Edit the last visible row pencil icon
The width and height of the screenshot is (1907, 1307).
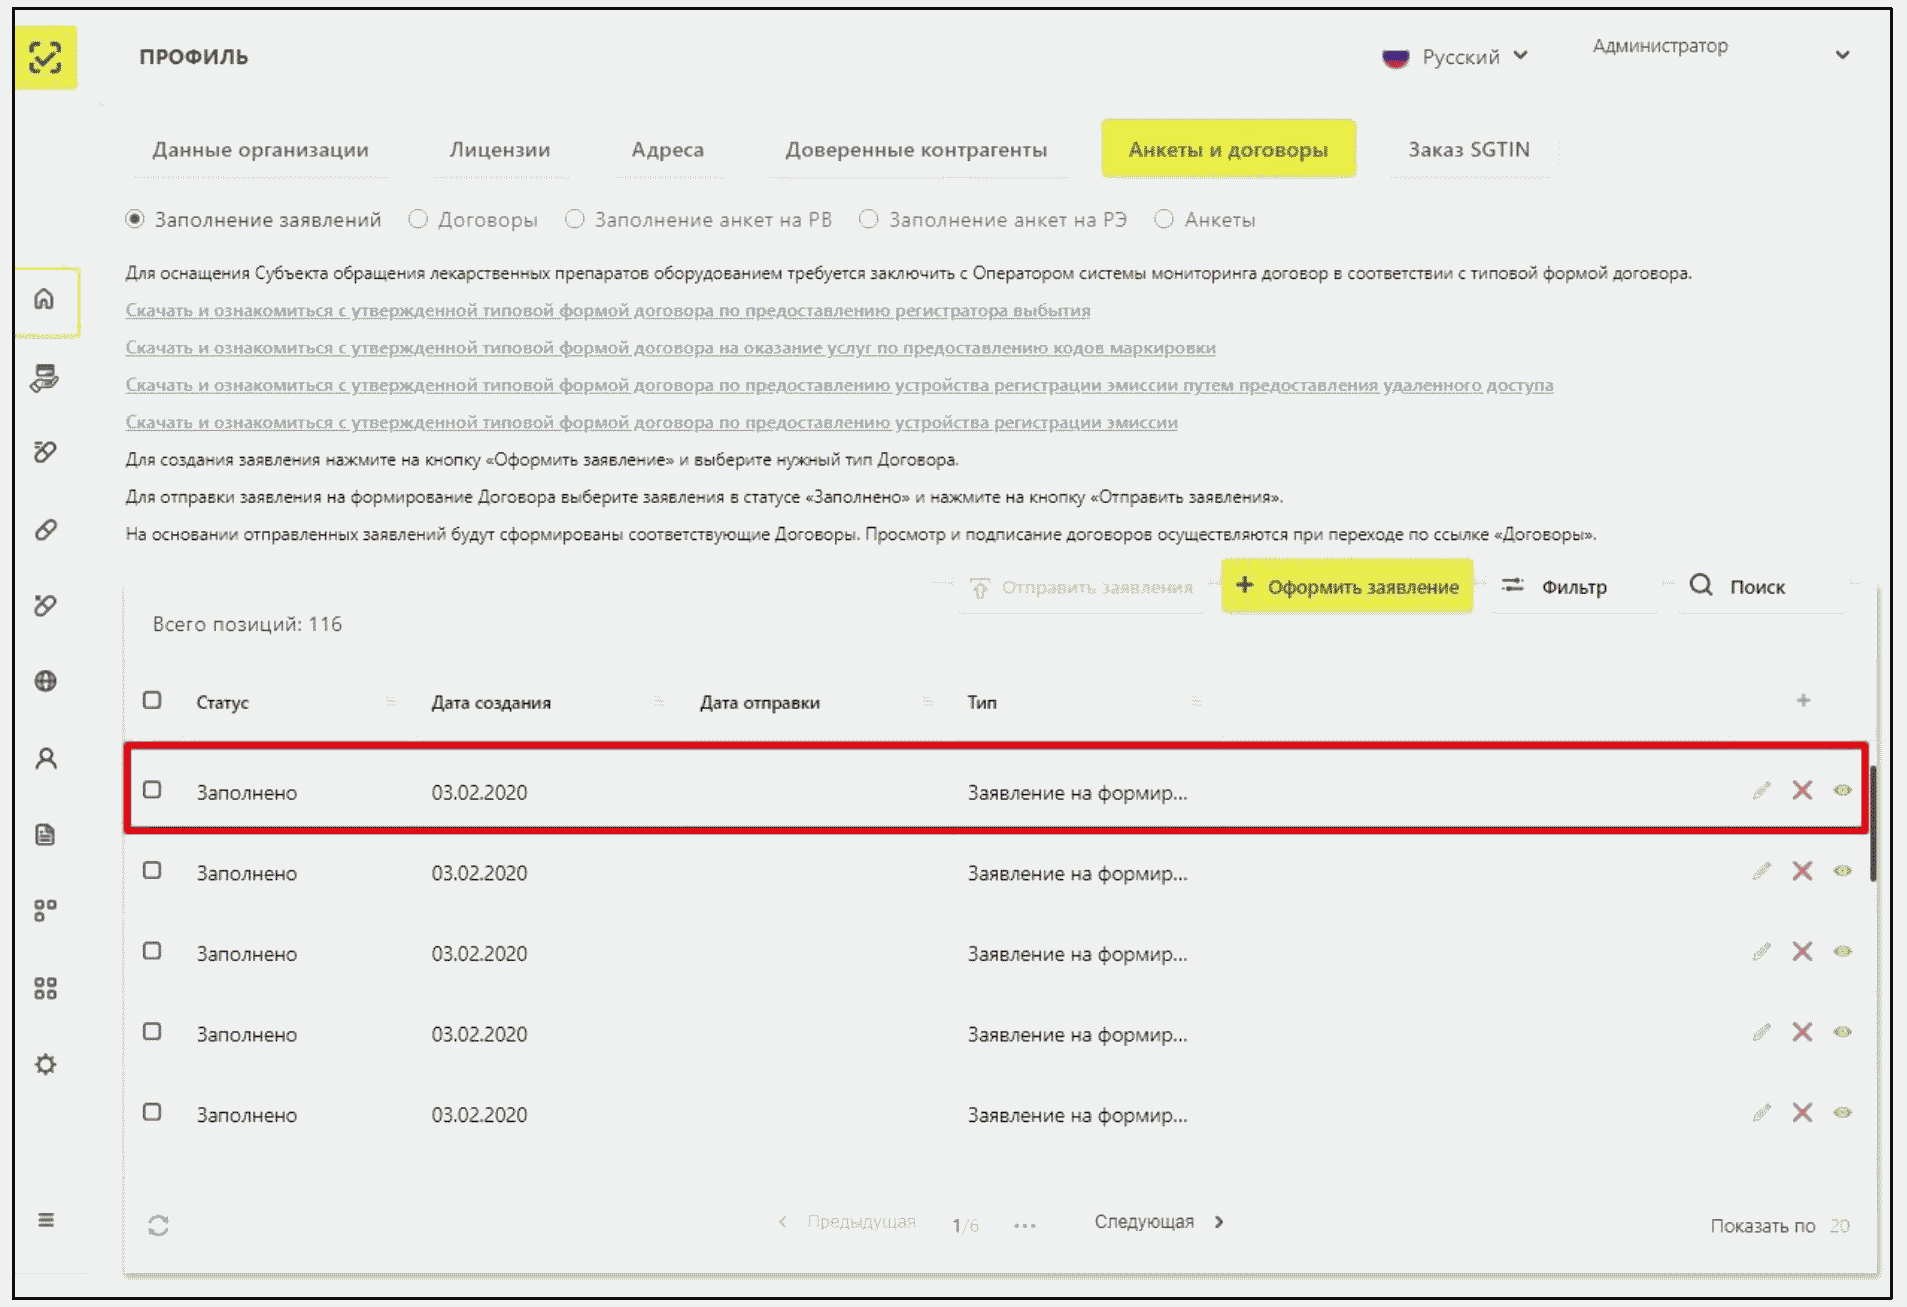point(1762,1113)
